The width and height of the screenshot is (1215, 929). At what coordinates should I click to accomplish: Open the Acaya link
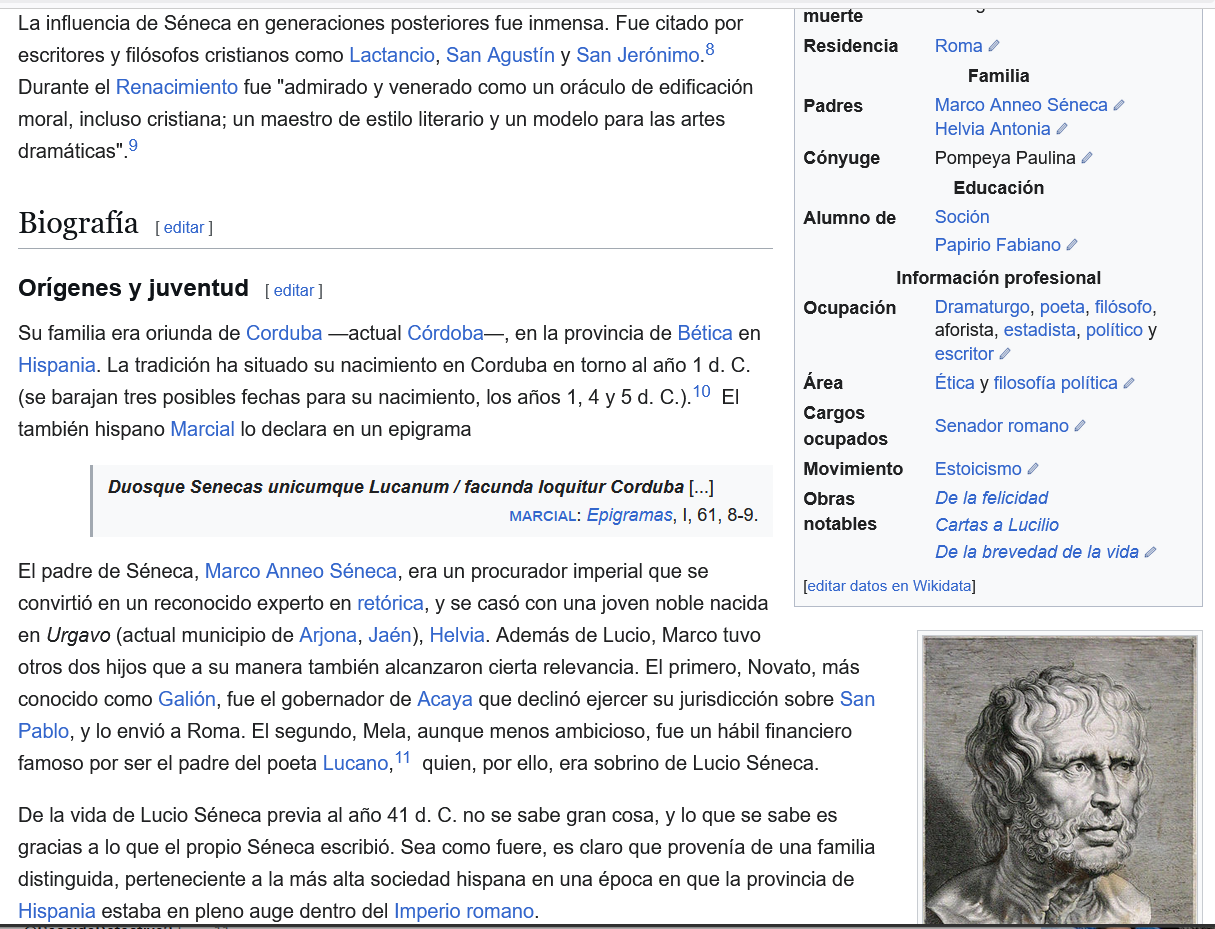(445, 699)
